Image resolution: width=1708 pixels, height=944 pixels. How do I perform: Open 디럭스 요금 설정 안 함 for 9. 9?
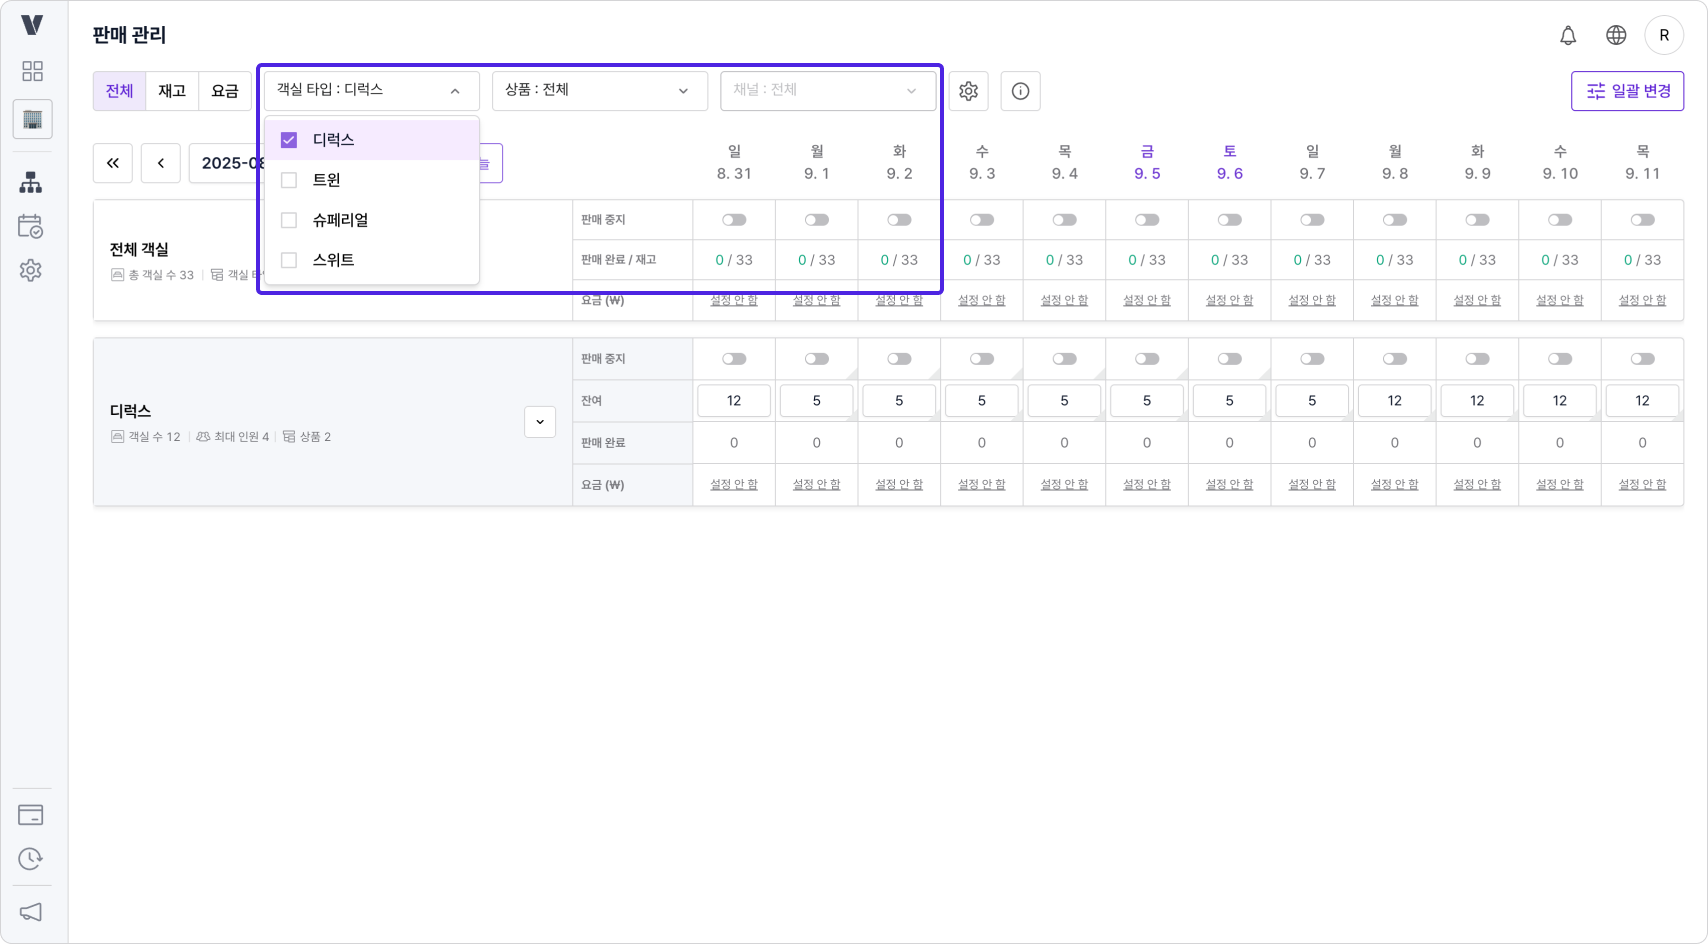click(1477, 485)
